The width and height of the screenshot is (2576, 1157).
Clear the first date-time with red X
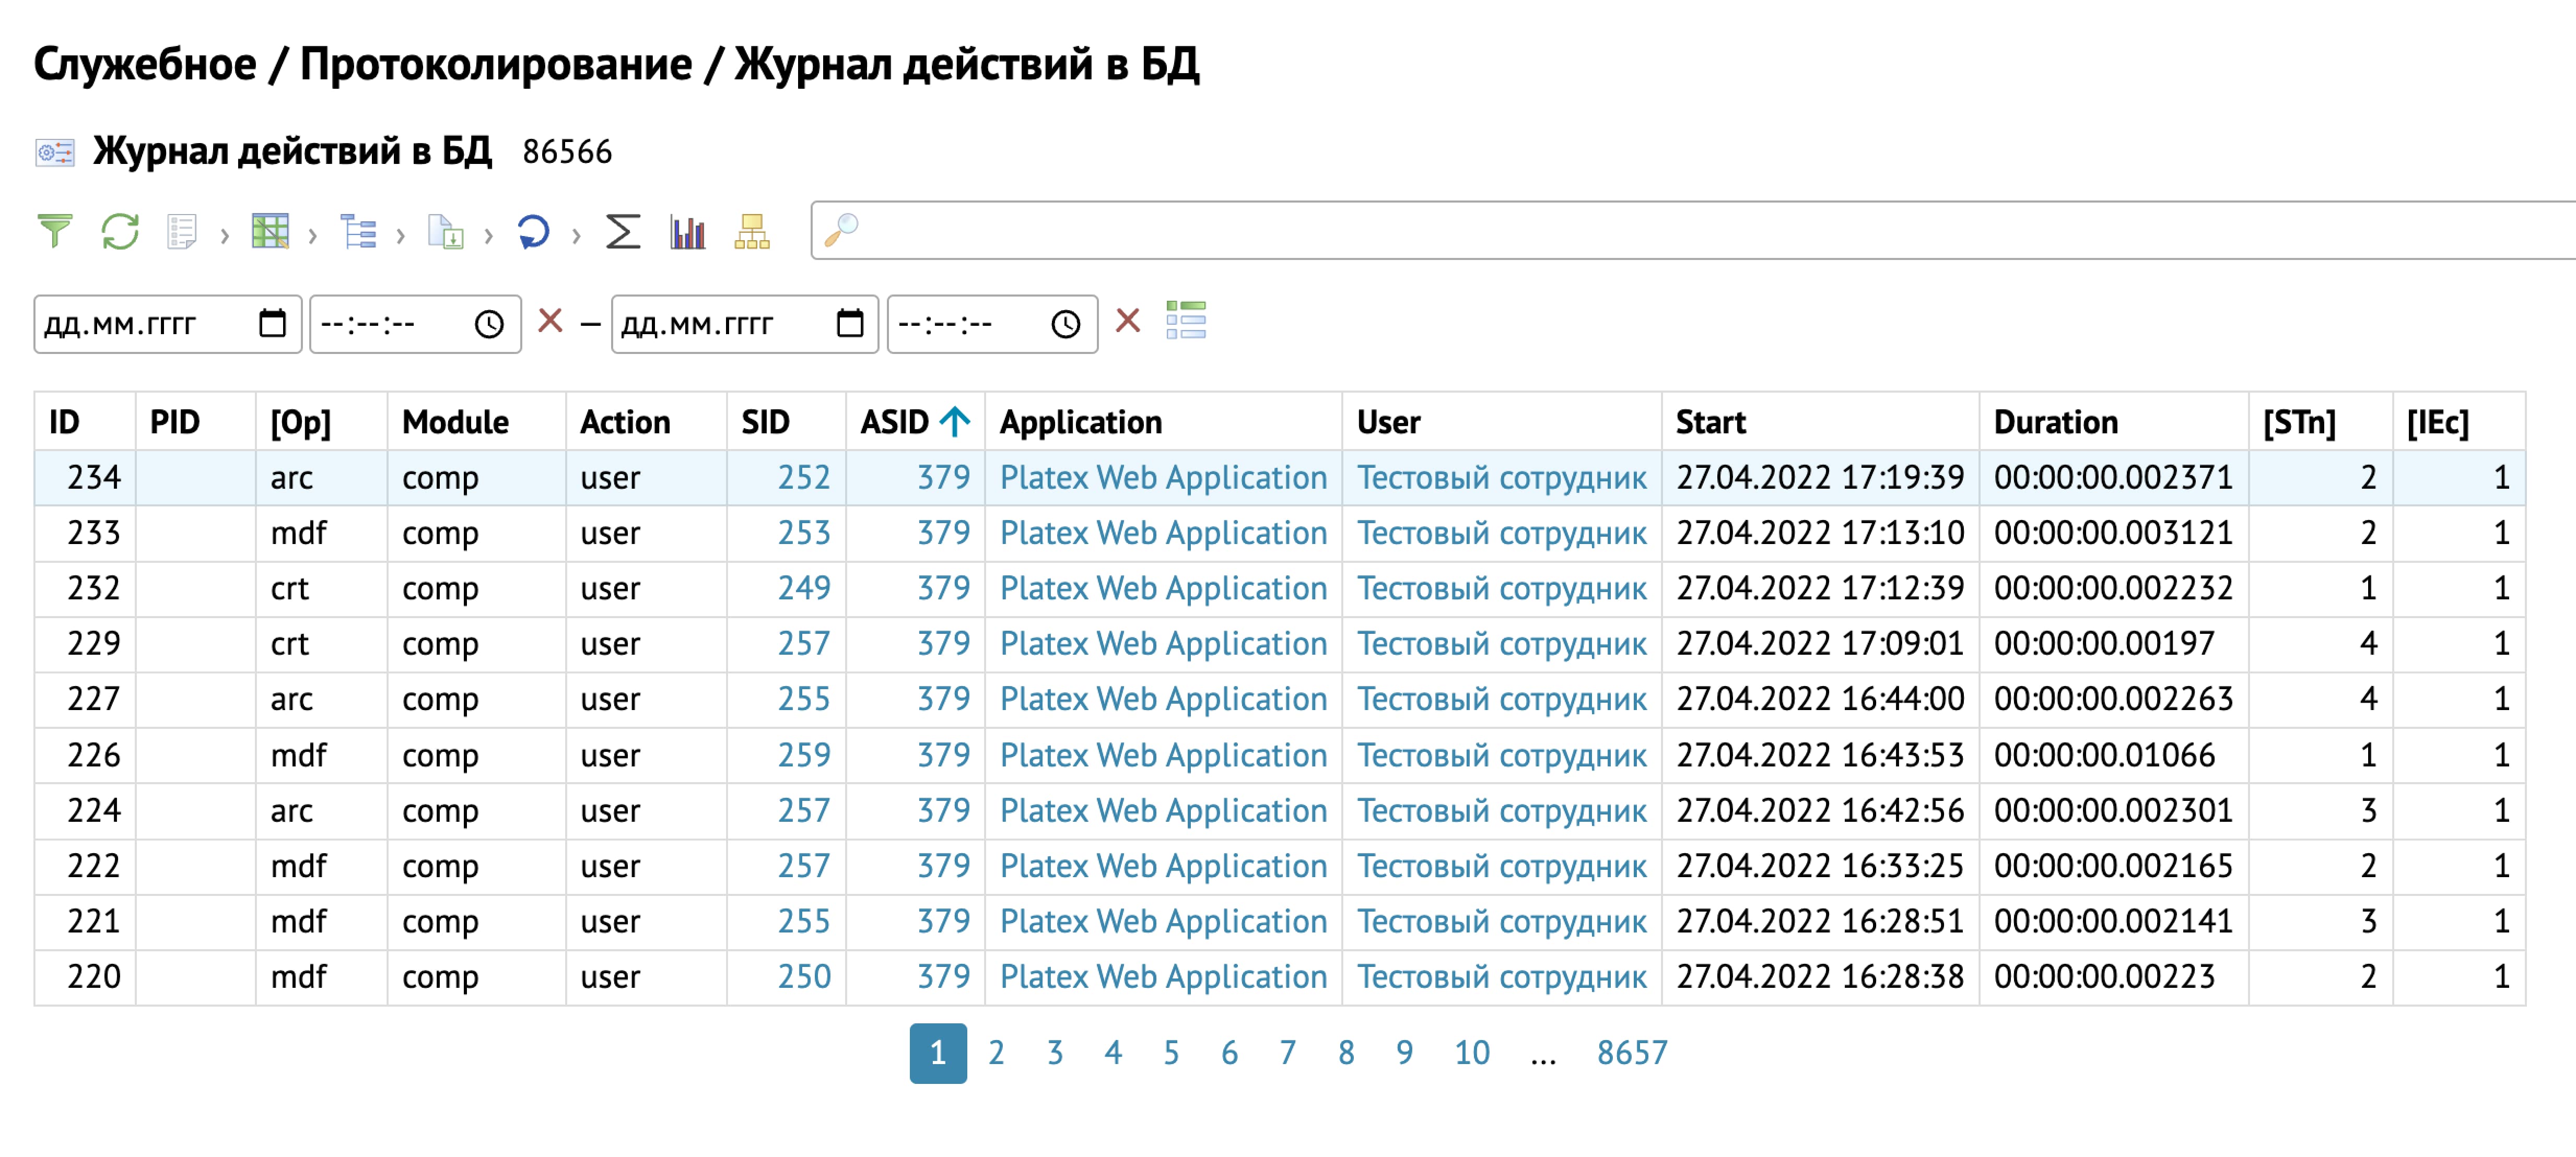coord(550,321)
